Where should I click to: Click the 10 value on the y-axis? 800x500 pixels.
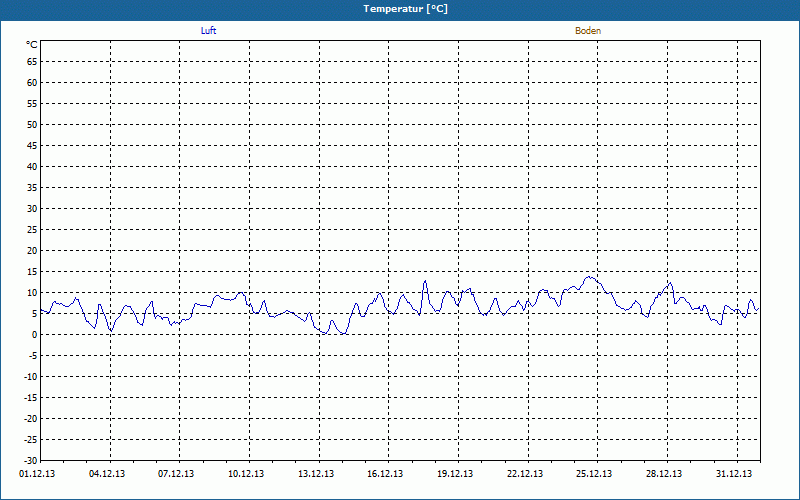[32, 292]
